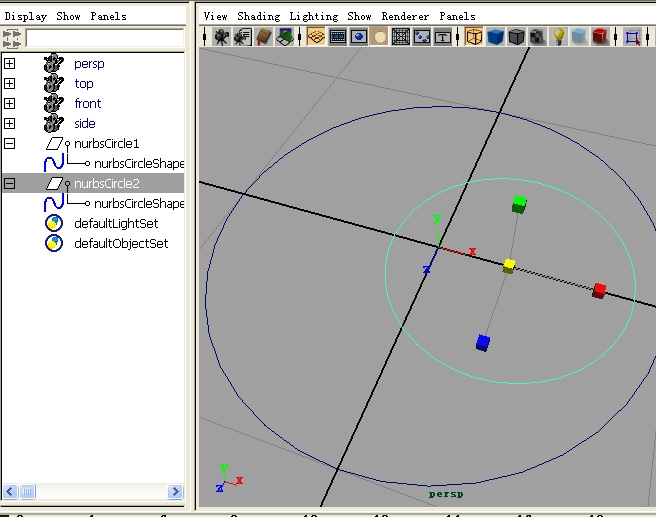
Task: Toggle the Field Chart icon
Action: point(401,37)
